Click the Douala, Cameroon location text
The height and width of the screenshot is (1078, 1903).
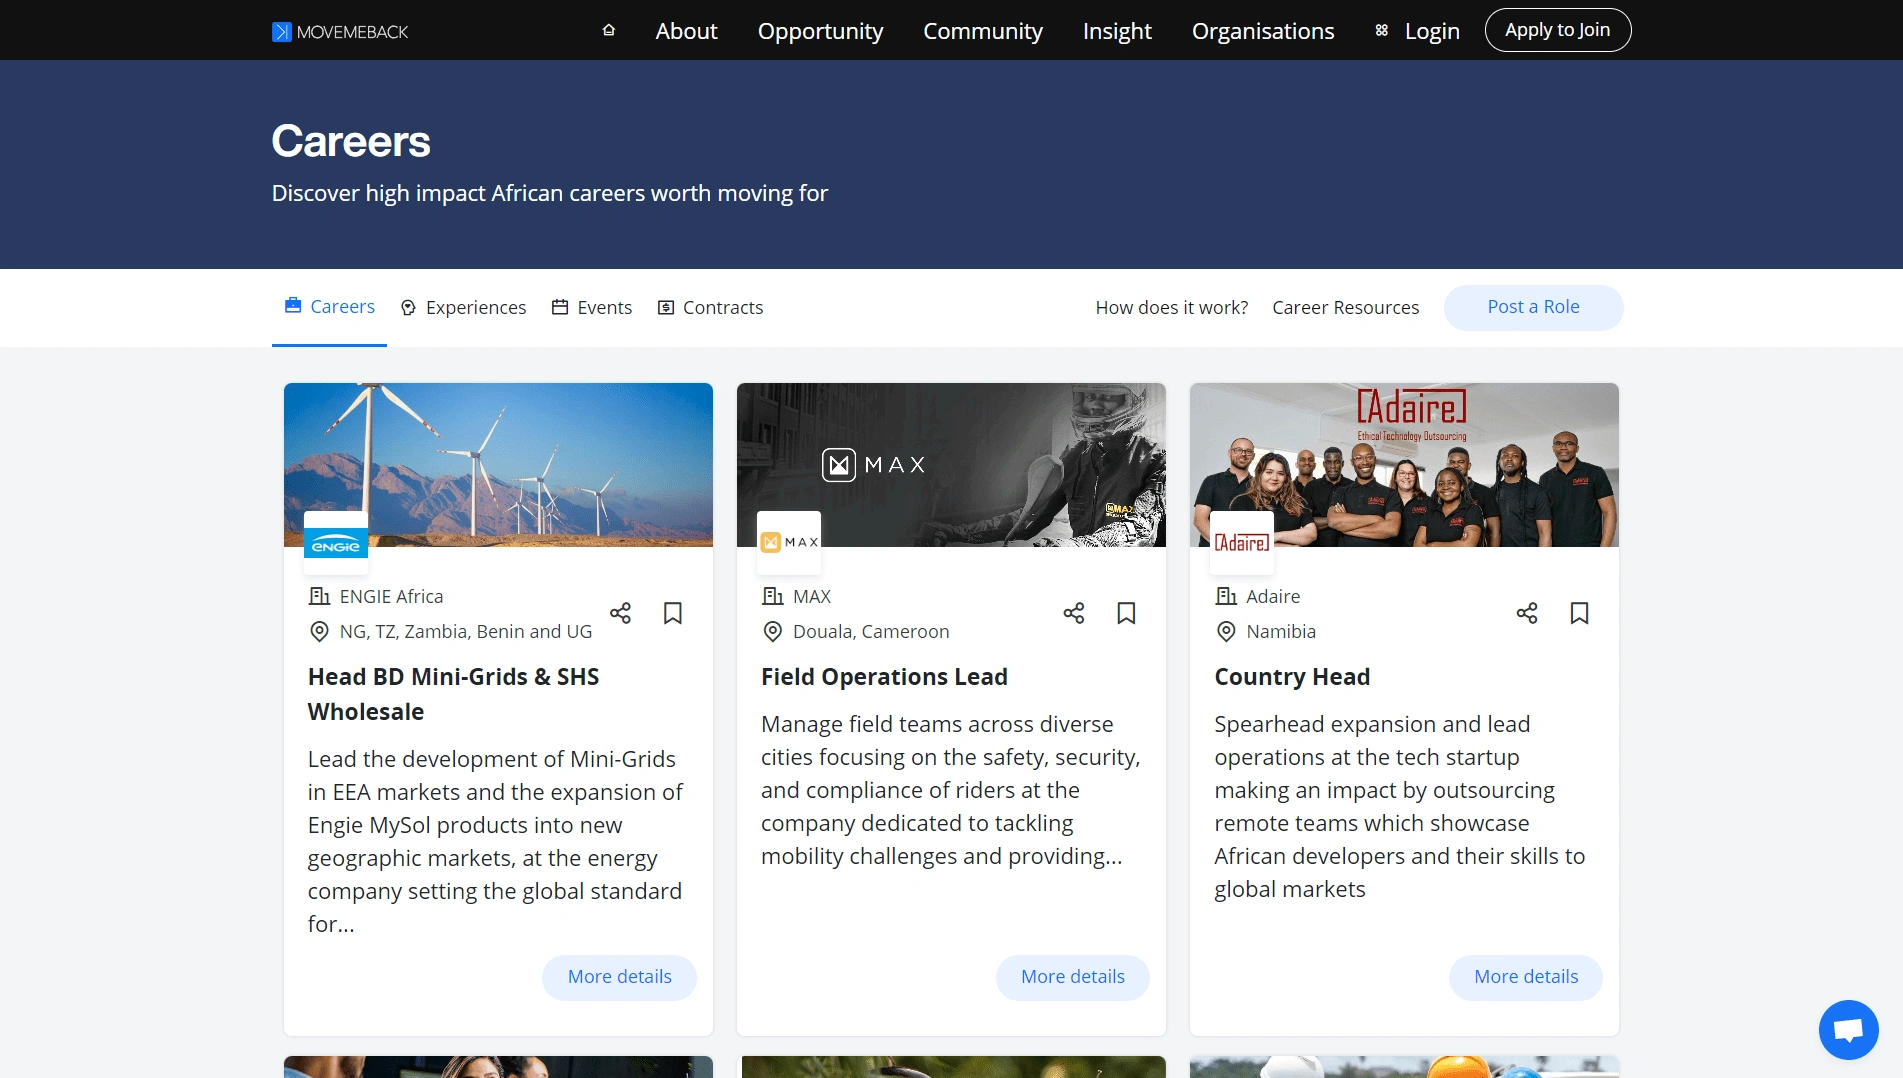pos(871,631)
